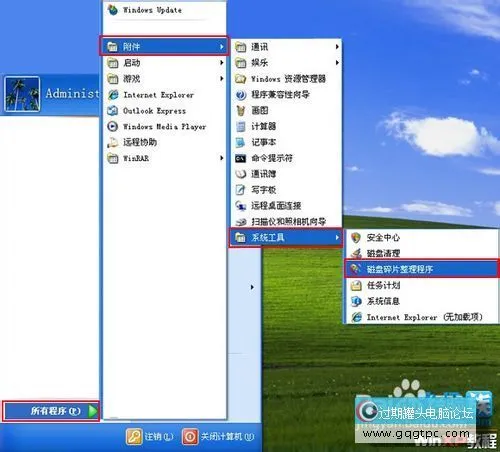Click the 系统信息 icon
The image size is (500, 452).
click(x=356, y=301)
